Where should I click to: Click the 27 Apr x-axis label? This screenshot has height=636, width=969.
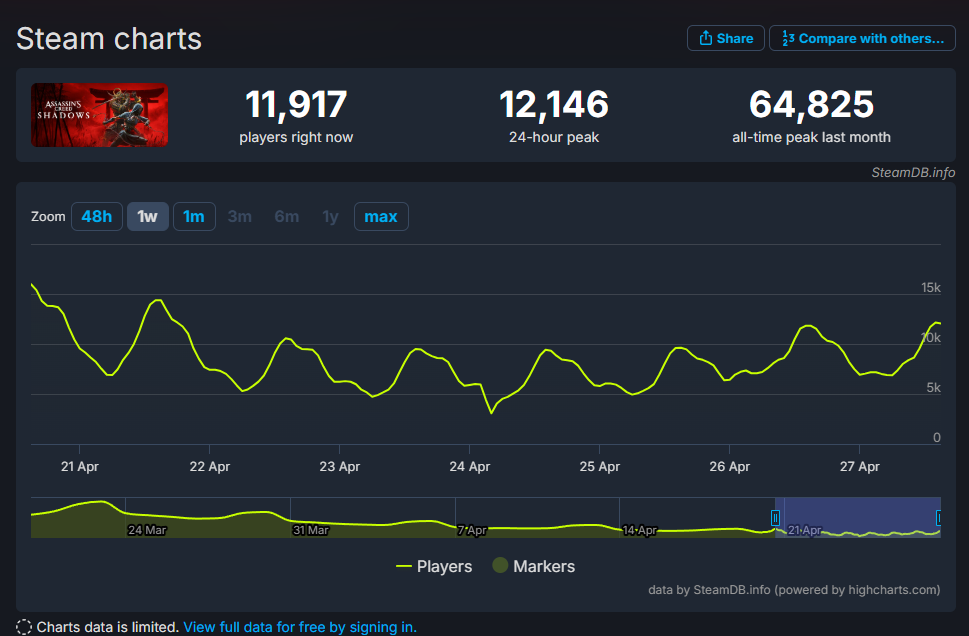click(x=860, y=467)
